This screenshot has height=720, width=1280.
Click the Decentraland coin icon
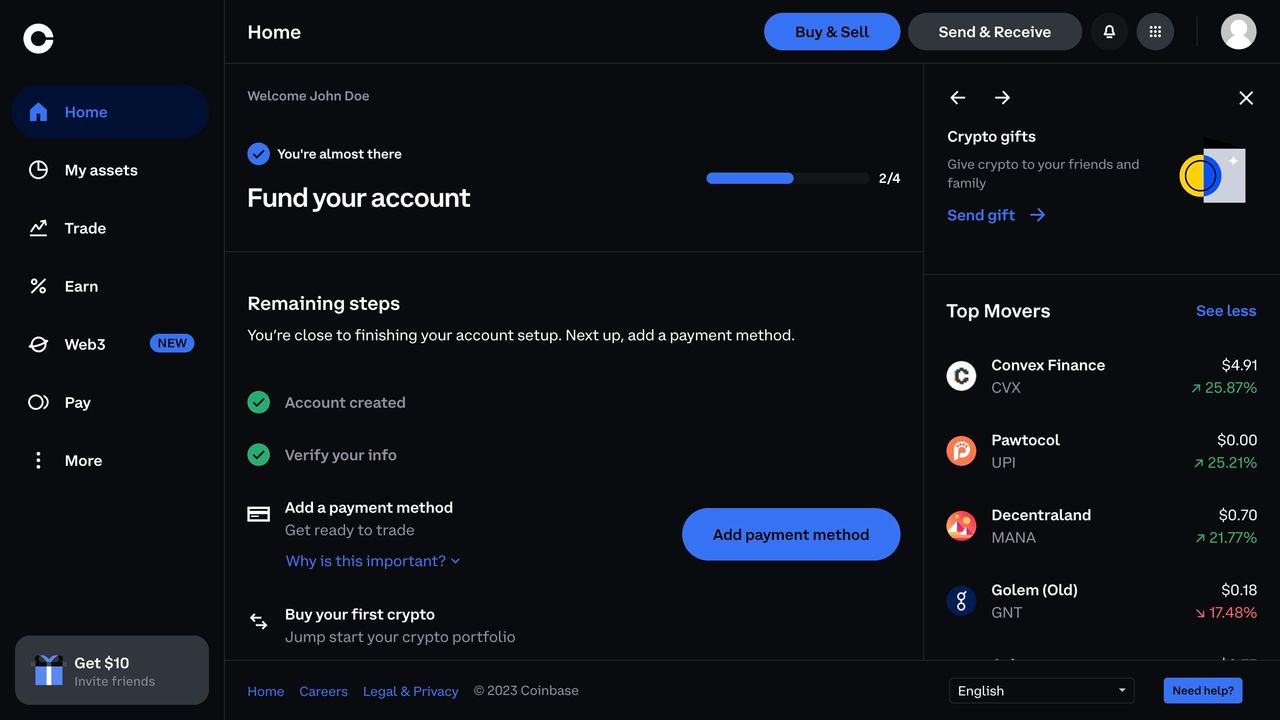pyautogui.click(x=961, y=526)
